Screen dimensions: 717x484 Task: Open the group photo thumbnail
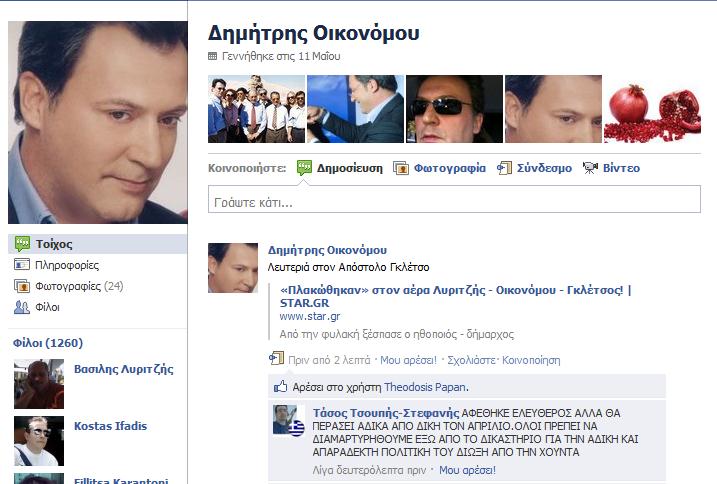(257, 109)
